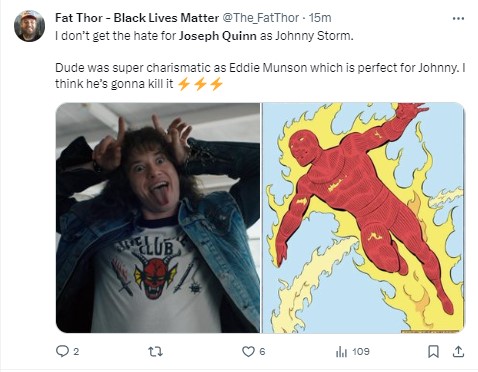Image resolution: width=478 pixels, height=372 pixels.
Task: Click the retweet arrows icon
Action: [x=155, y=351]
